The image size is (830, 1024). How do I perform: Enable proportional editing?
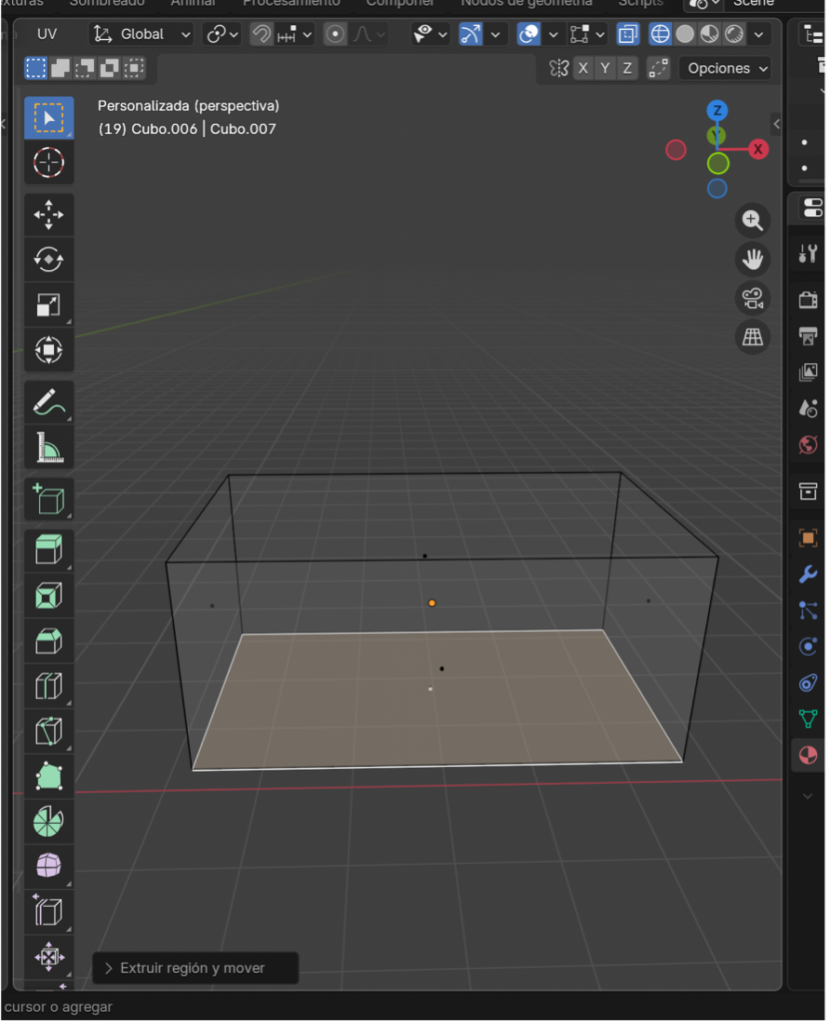[333, 33]
